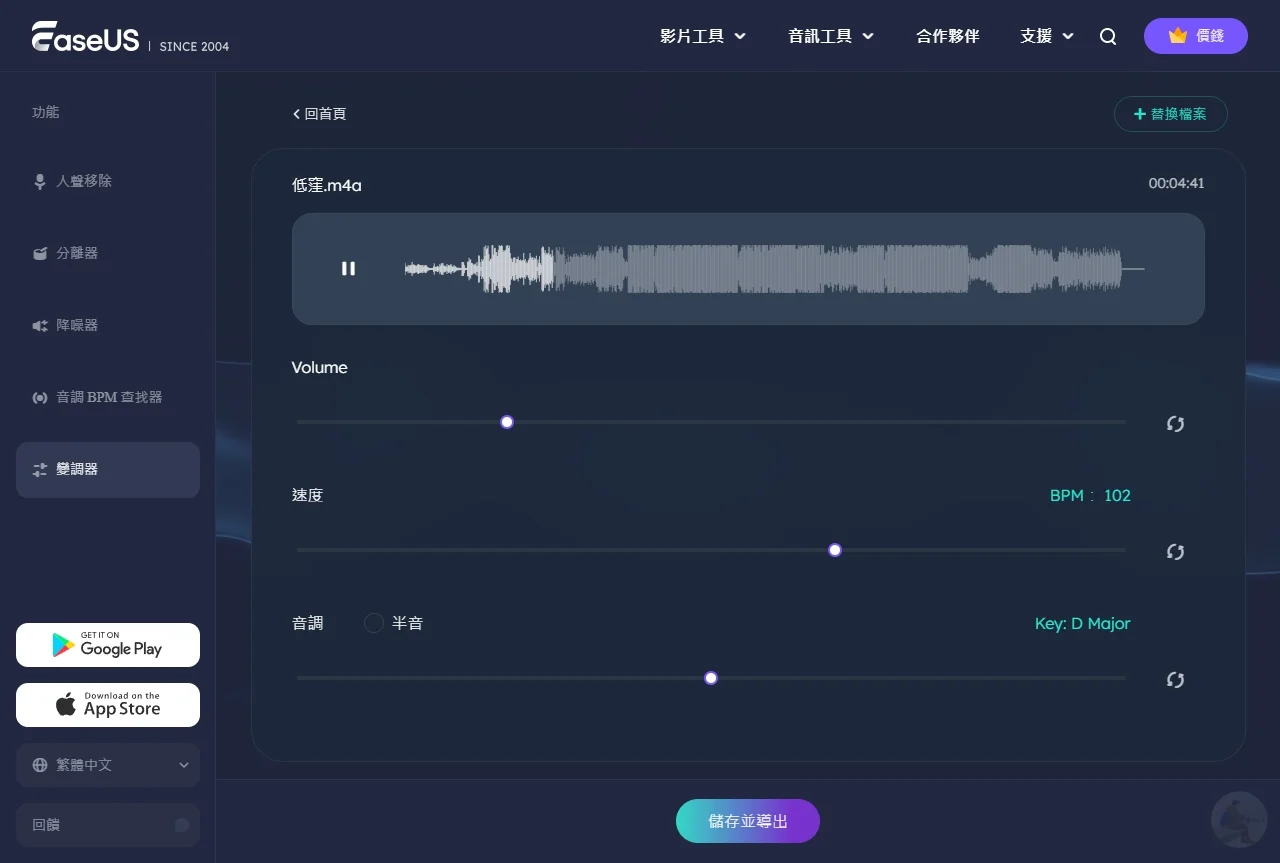This screenshot has height=863, width=1280.
Task: Reset the 音調 pitch slider
Action: pyautogui.click(x=1175, y=680)
